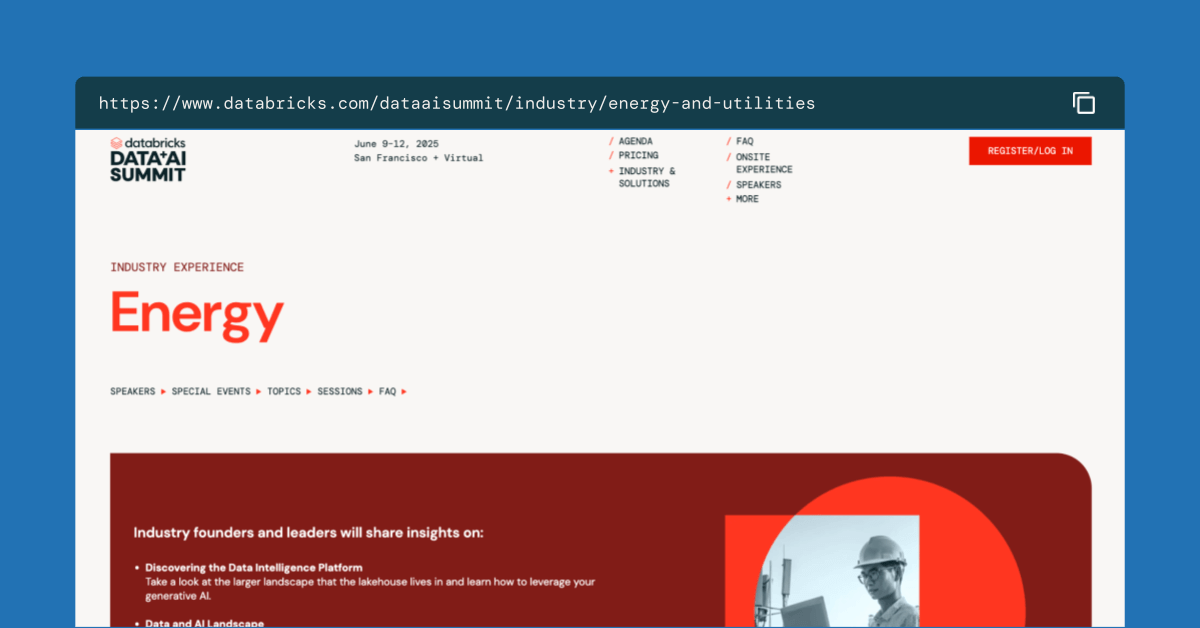This screenshot has width=1200, height=628.
Task: Jump to the Sessions section
Action: coord(340,392)
